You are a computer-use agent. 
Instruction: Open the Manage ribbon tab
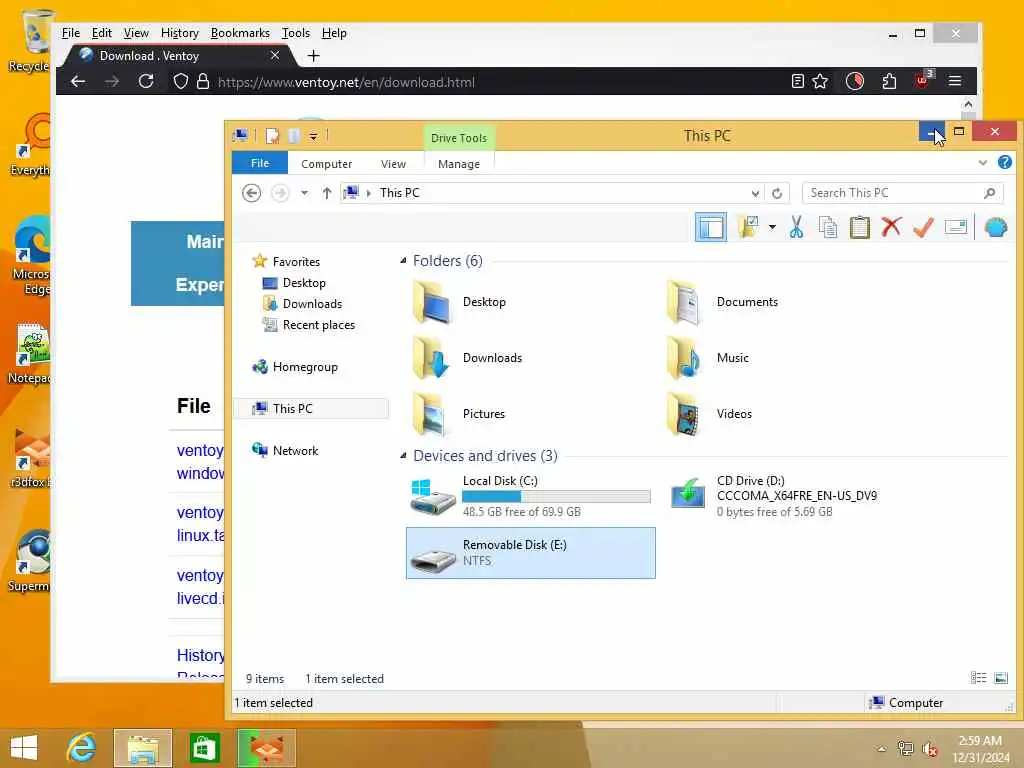tap(458, 164)
